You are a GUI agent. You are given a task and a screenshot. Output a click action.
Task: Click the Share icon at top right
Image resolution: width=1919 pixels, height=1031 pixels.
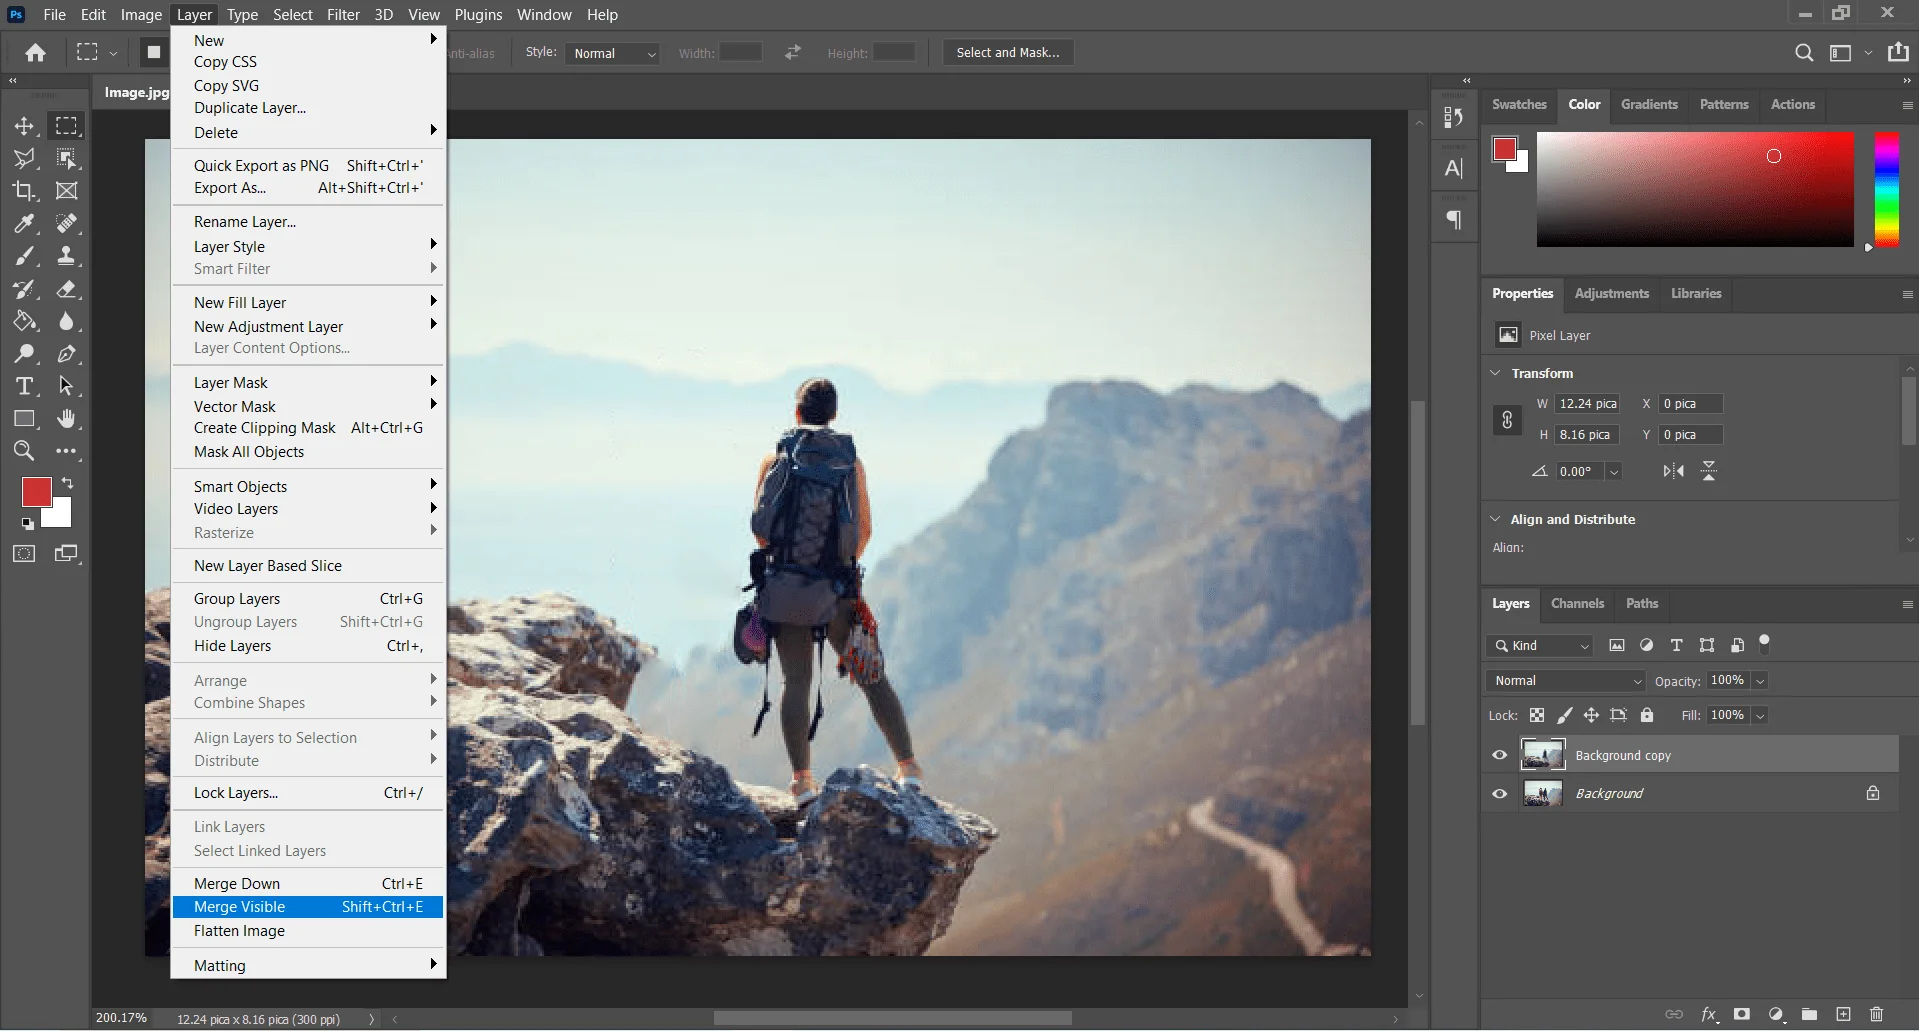click(1898, 52)
